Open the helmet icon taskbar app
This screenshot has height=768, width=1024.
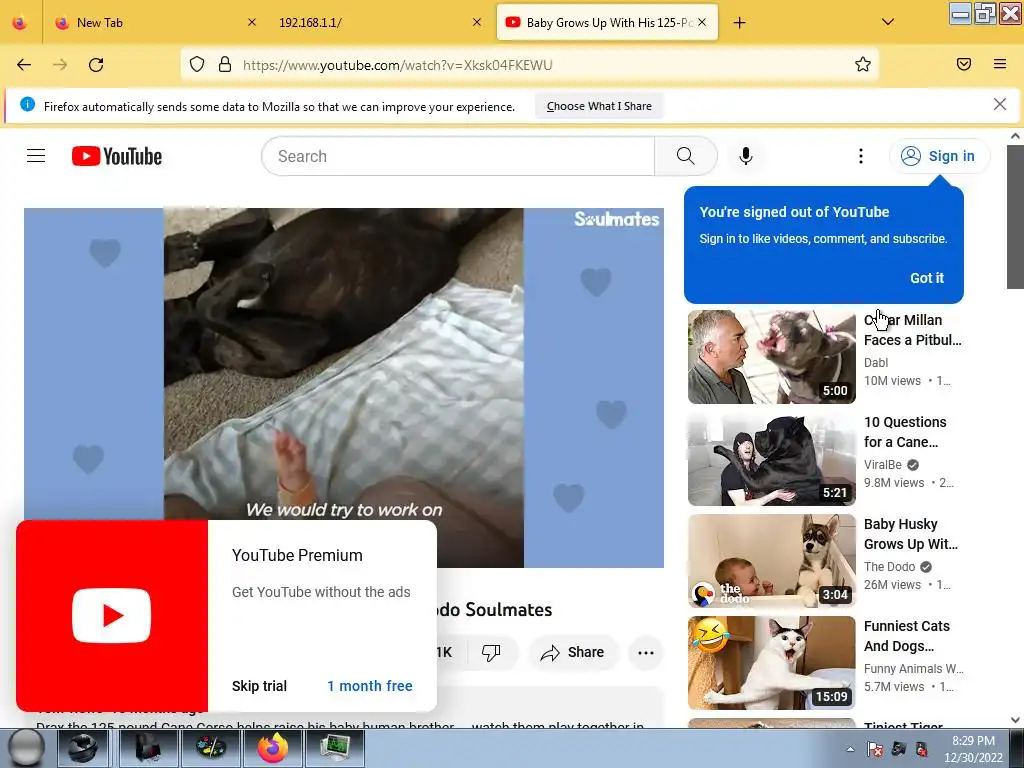pyautogui.click(x=83, y=748)
